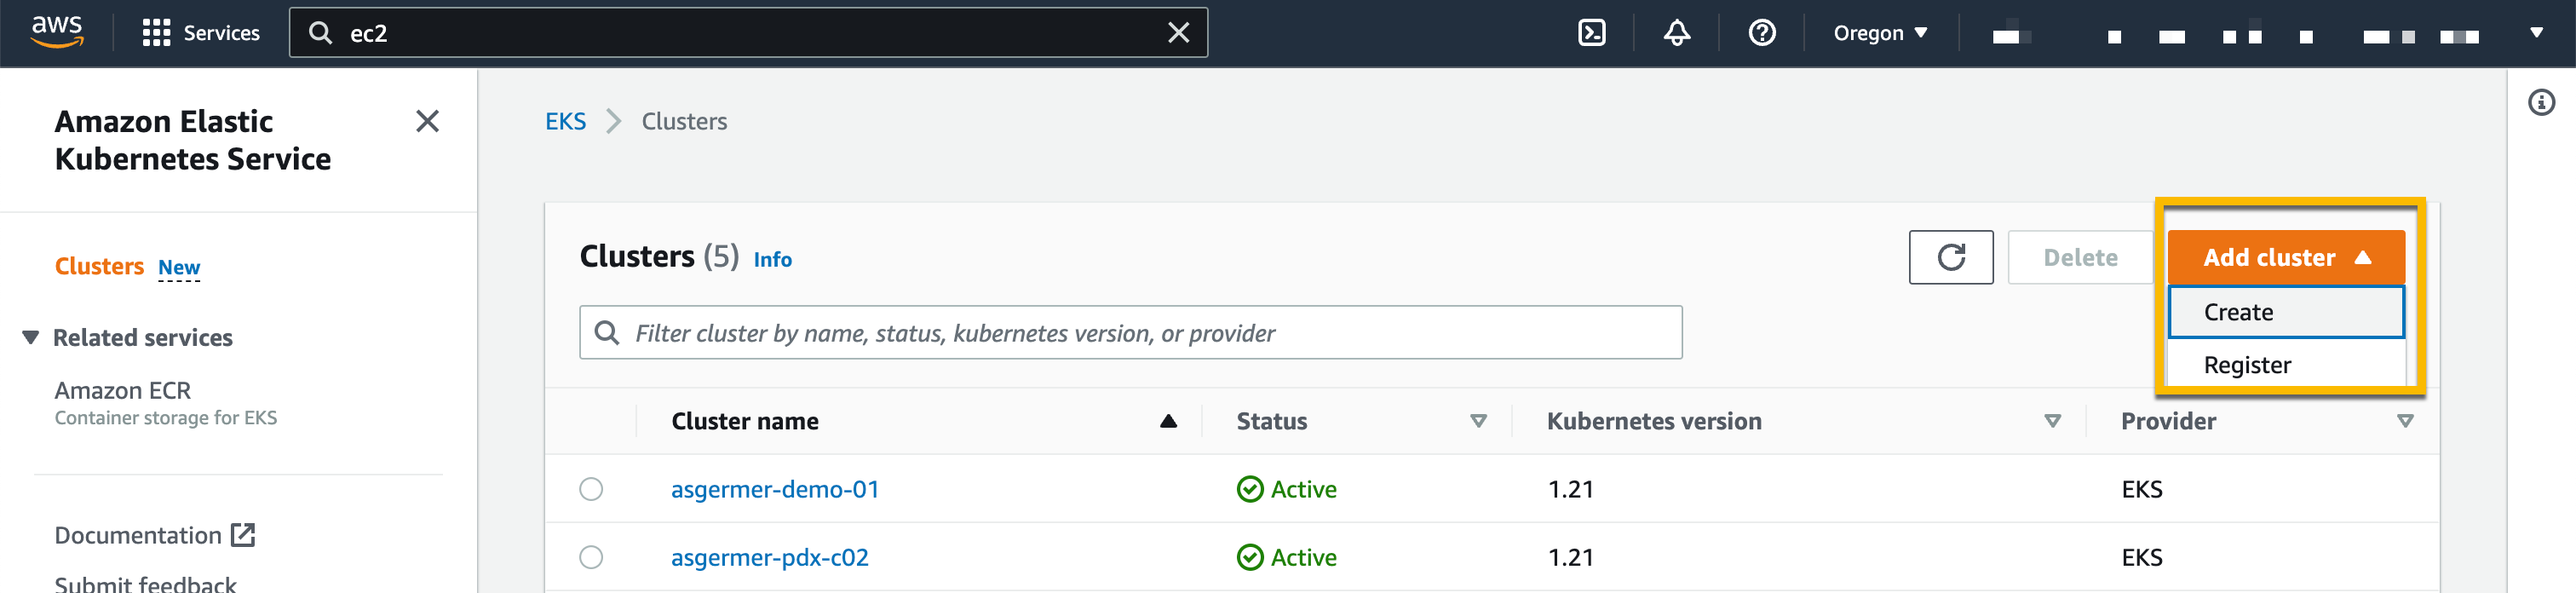Open the Oregon region dropdown

pos(1880,33)
